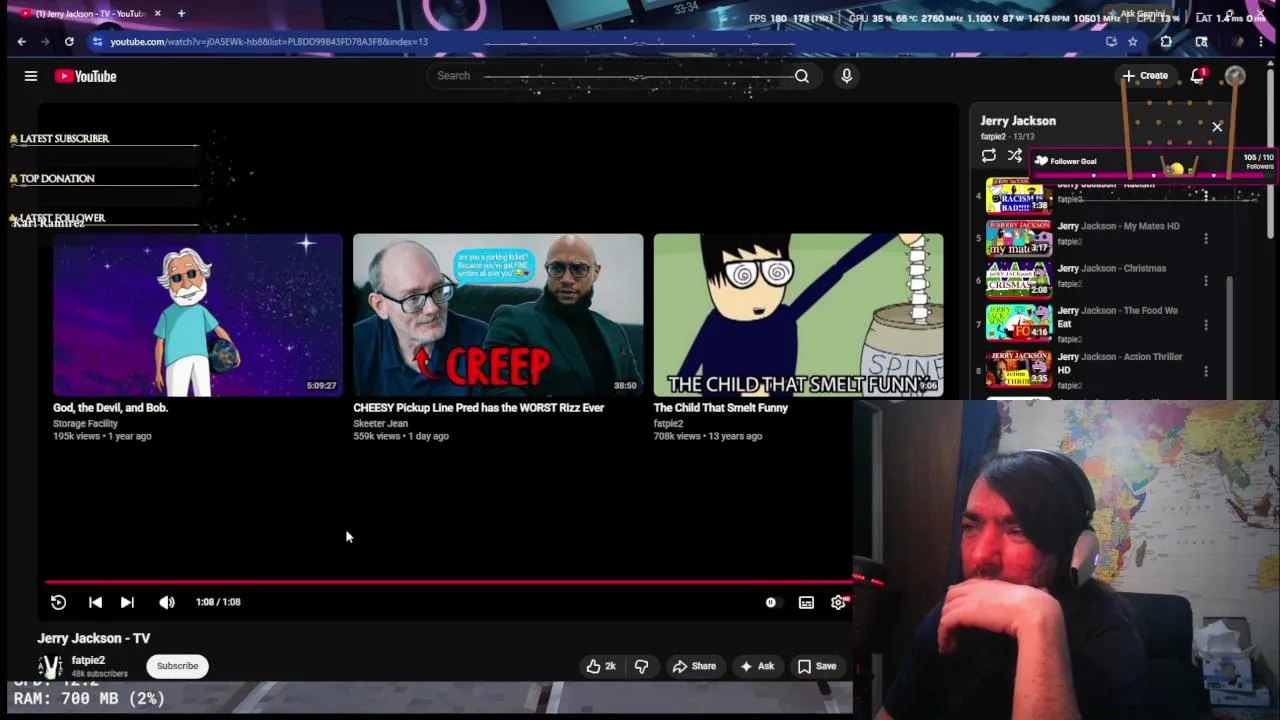Like the video (2k thumbs up)

click(601, 666)
